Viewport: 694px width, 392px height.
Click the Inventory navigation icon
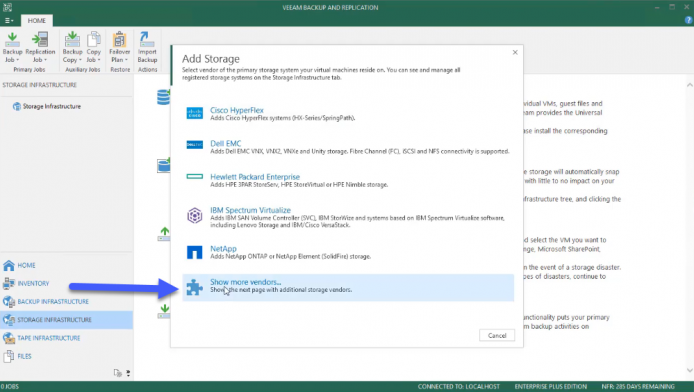(x=9, y=283)
